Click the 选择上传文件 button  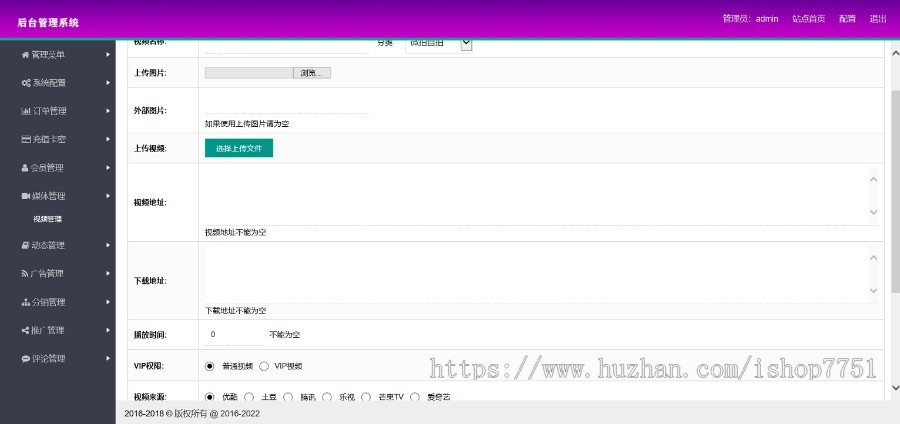(239, 148)
